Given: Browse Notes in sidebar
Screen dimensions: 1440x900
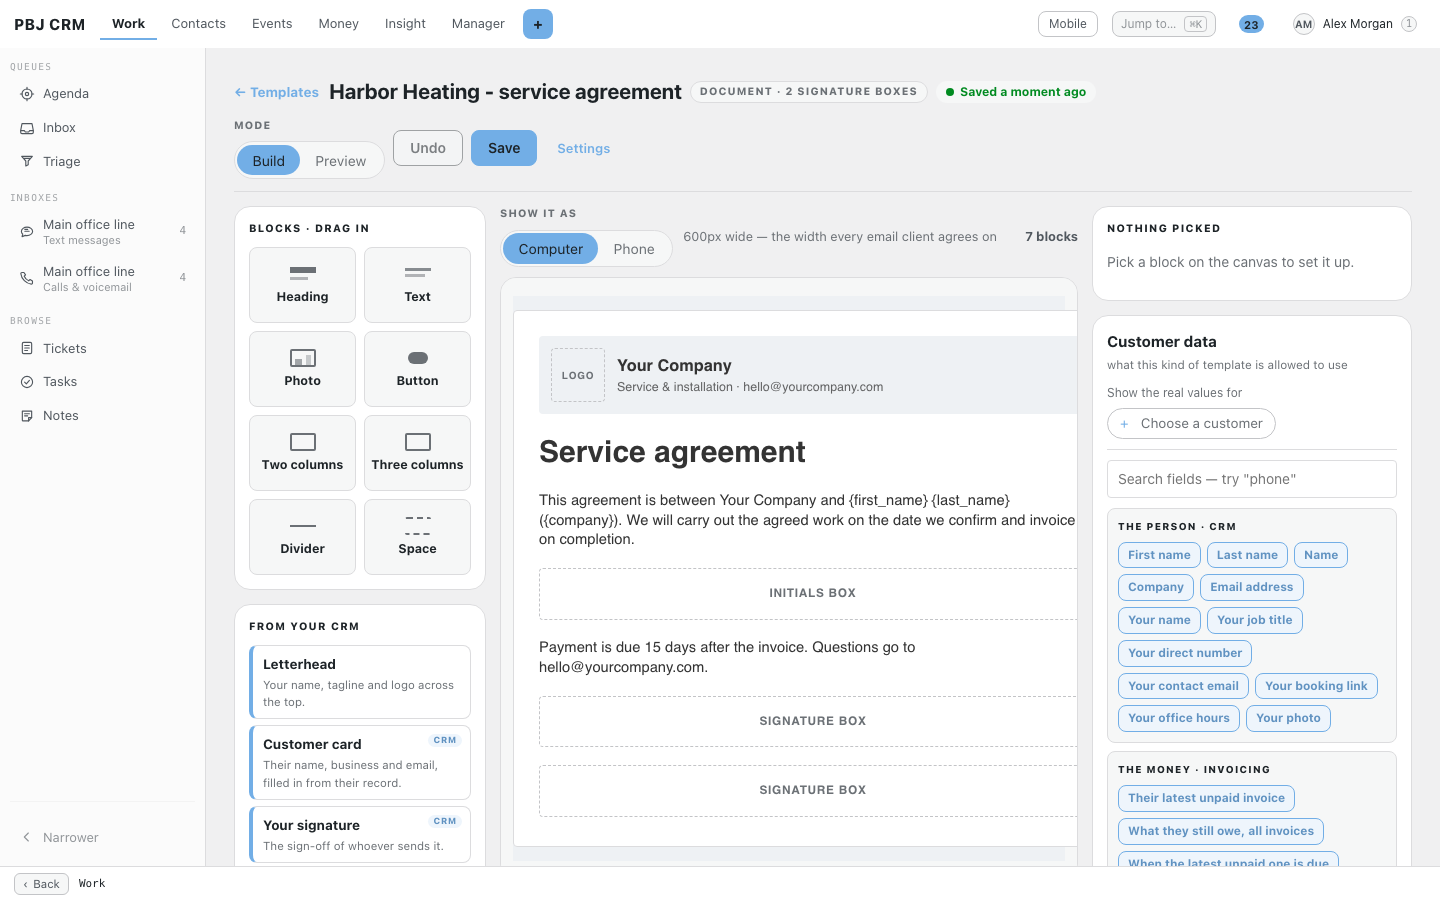Looking at the screenshot, I should pyautogui.click(x=102, y=416).
